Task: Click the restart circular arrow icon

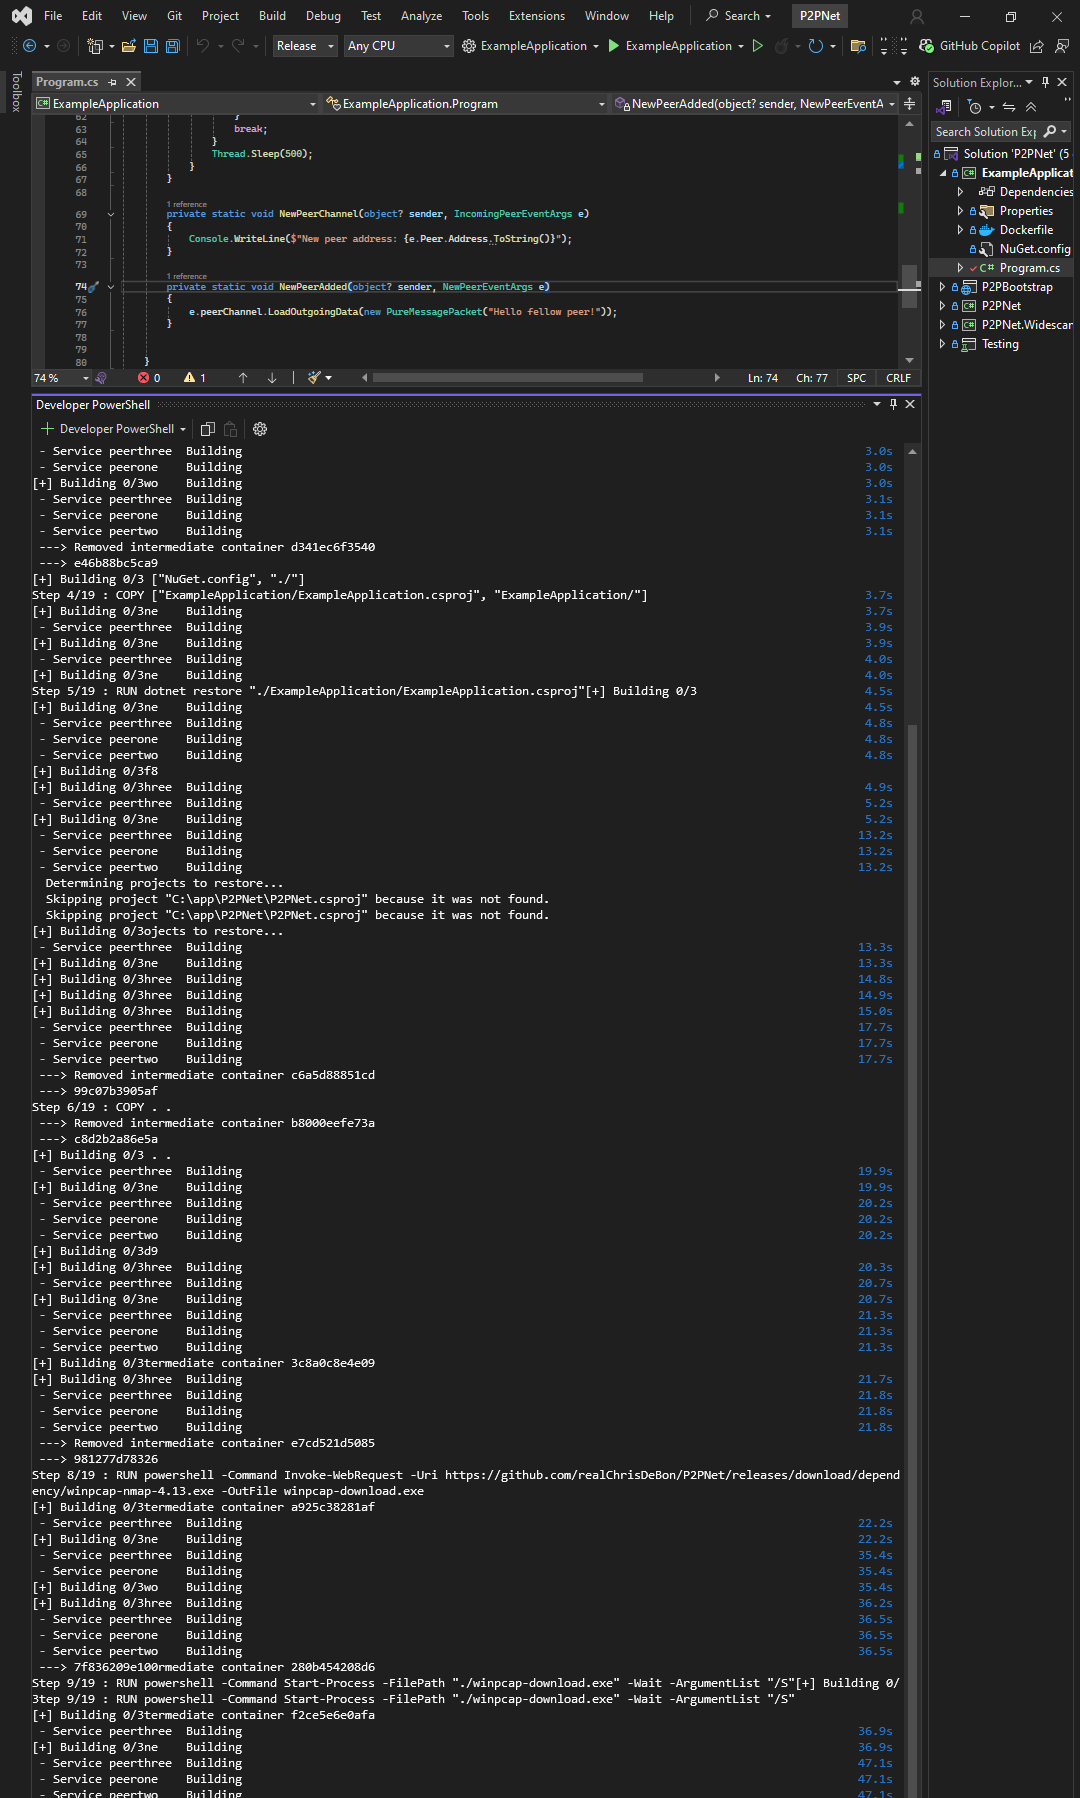Action: [x=816, y=46]
